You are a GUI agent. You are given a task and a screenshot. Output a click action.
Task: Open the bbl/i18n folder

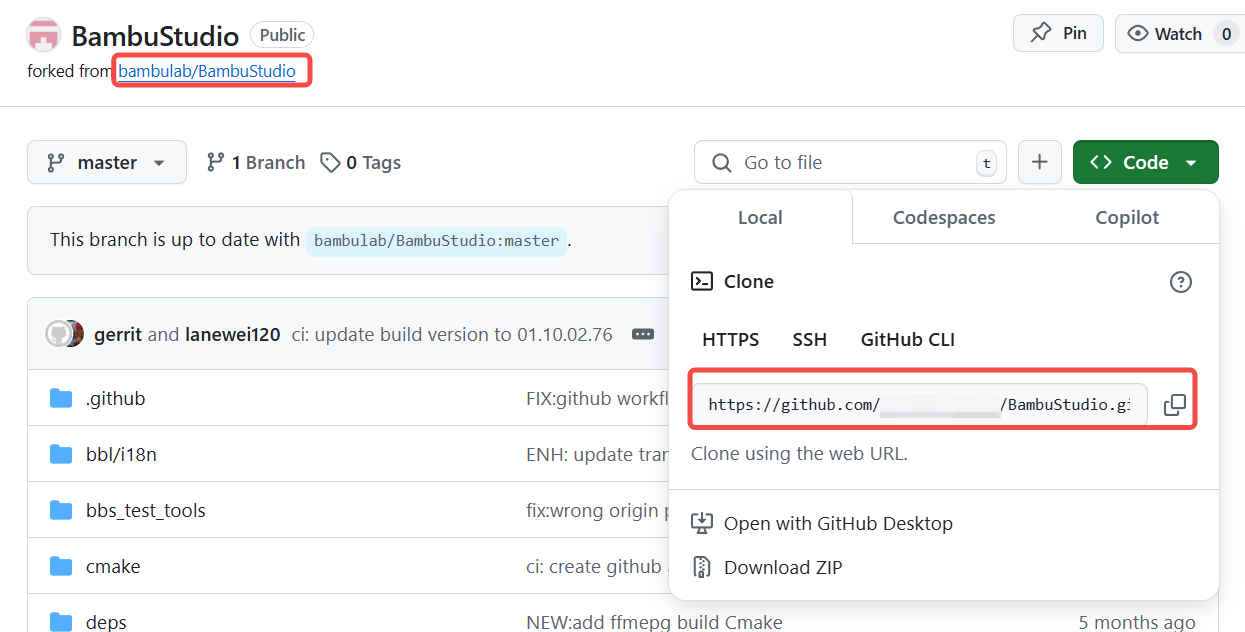coord(121,454)
